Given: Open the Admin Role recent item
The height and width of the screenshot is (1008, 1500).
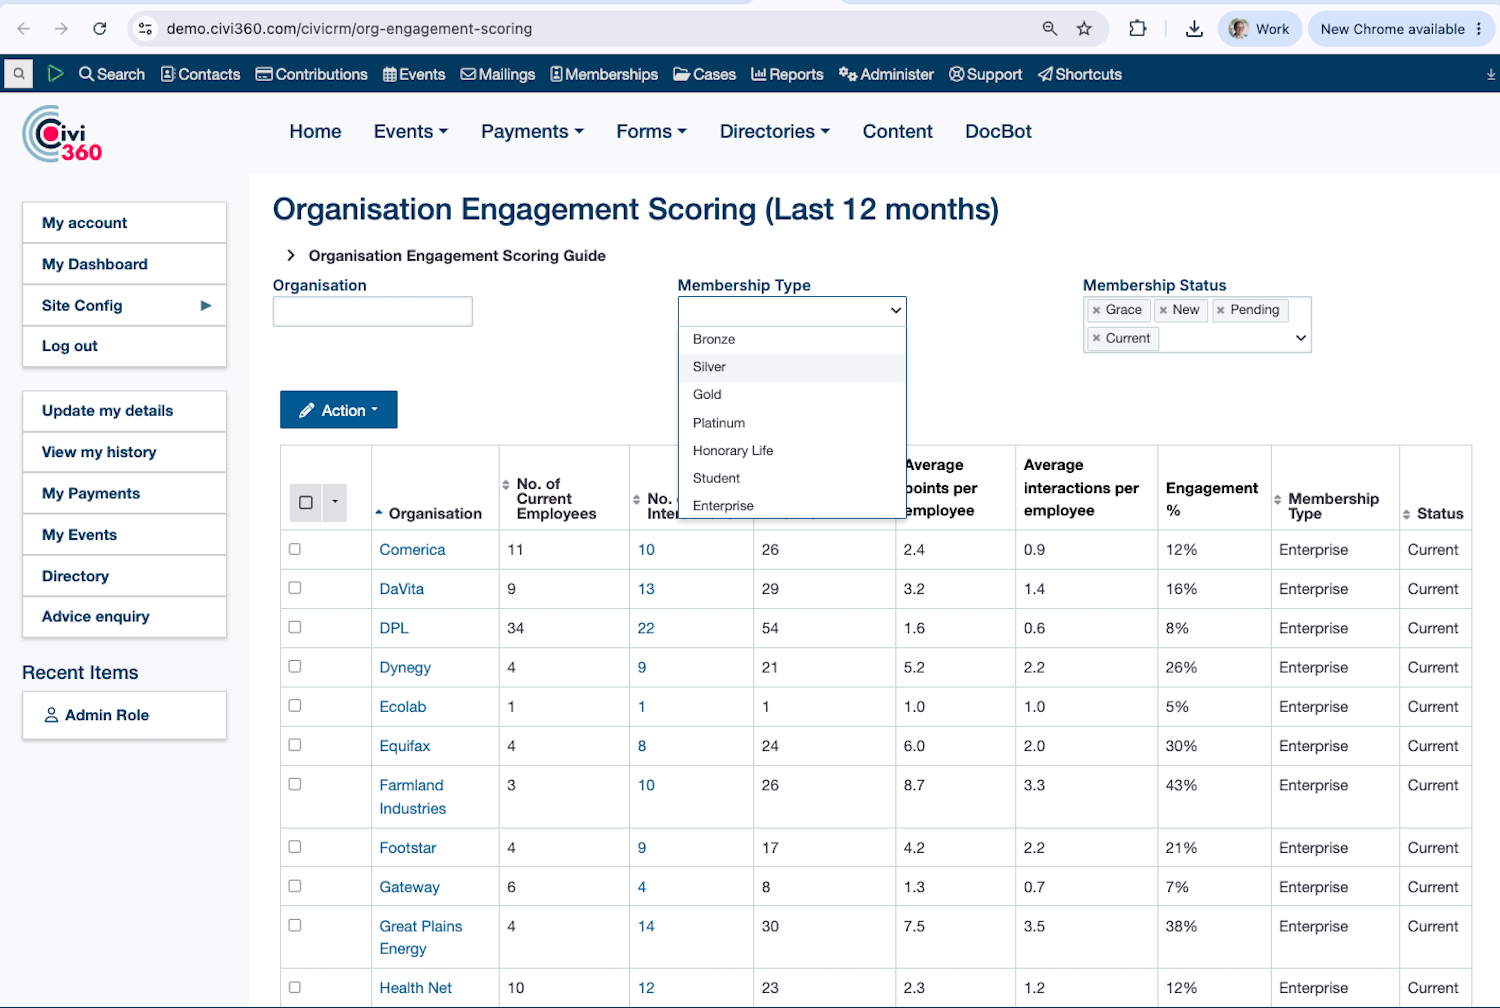Looking at the screenshot, I should [125, 715].
